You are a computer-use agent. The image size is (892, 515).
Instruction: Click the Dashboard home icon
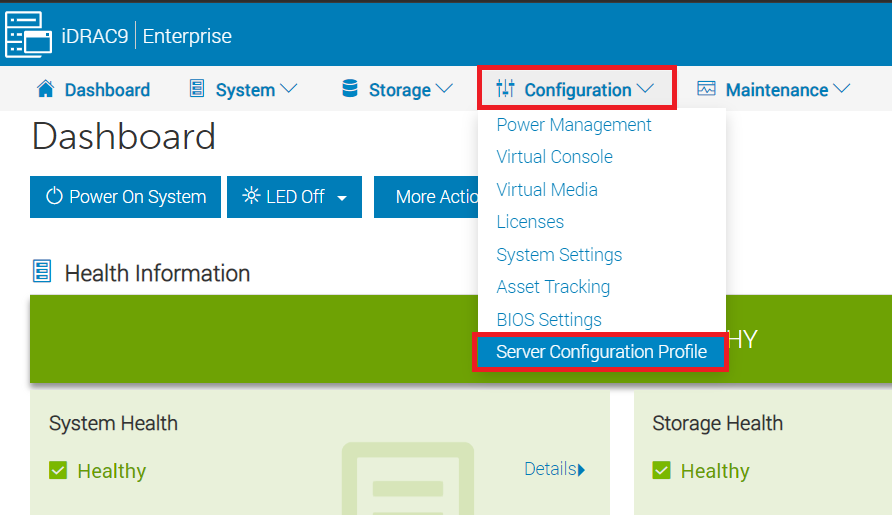45,89
